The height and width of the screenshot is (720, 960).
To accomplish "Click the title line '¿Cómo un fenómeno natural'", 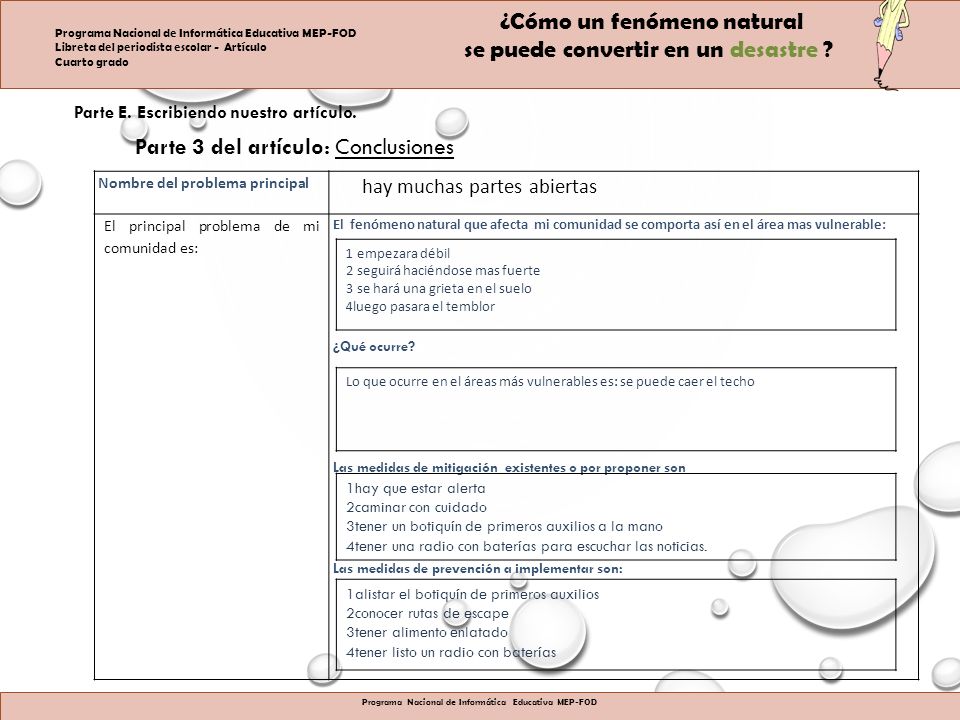I will (651, 22).
